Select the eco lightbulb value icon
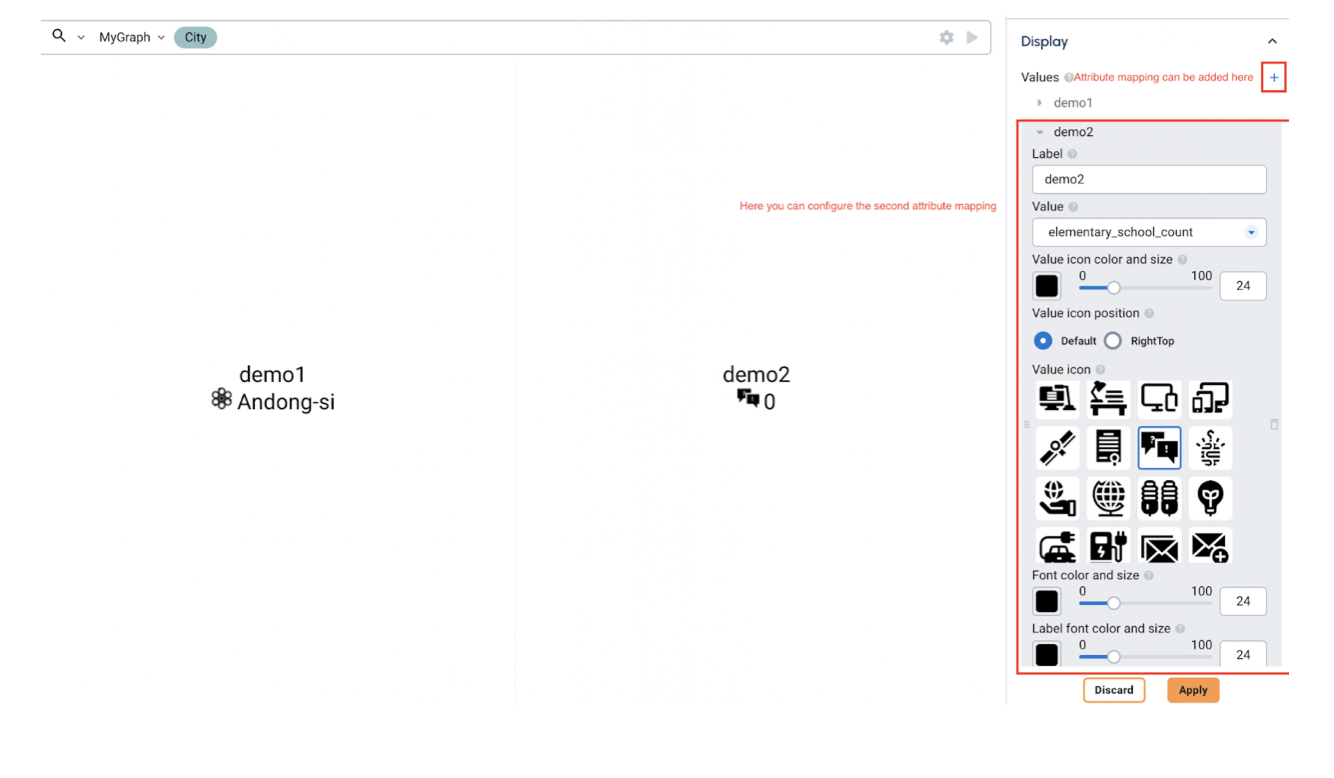Viewport: 1334px width, 778px height. tap(1210, 497)
